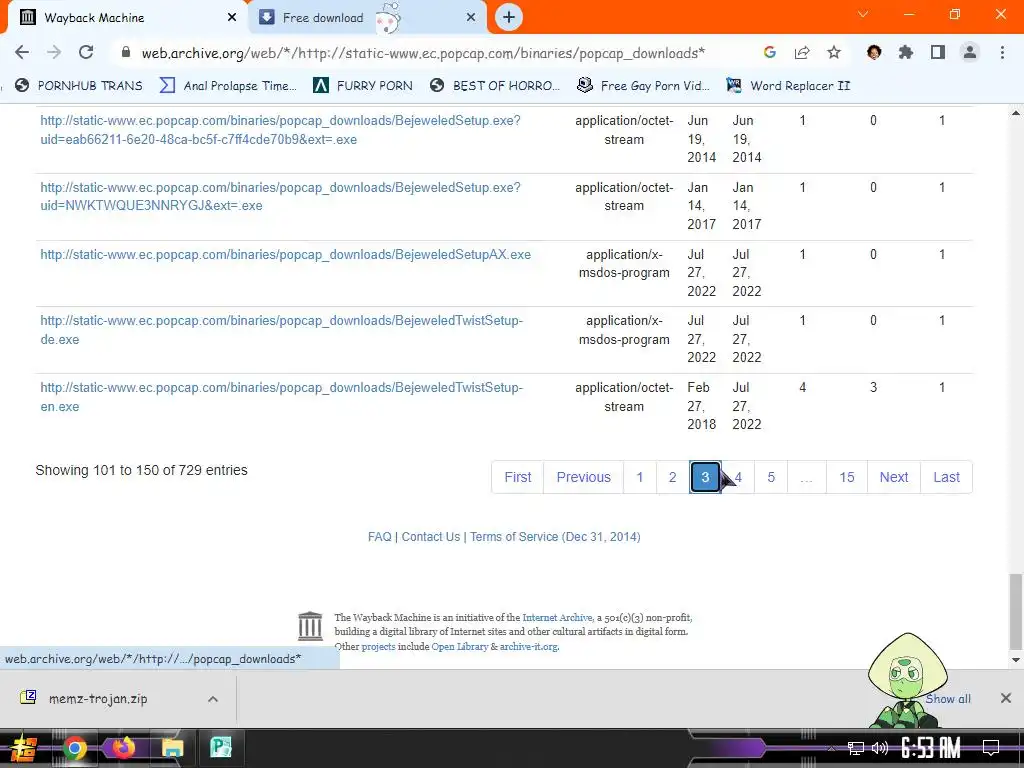Open Publisher from the taskbar
Image resolution: width=1024 pixels, height=768 pixels.
(221, 748)
